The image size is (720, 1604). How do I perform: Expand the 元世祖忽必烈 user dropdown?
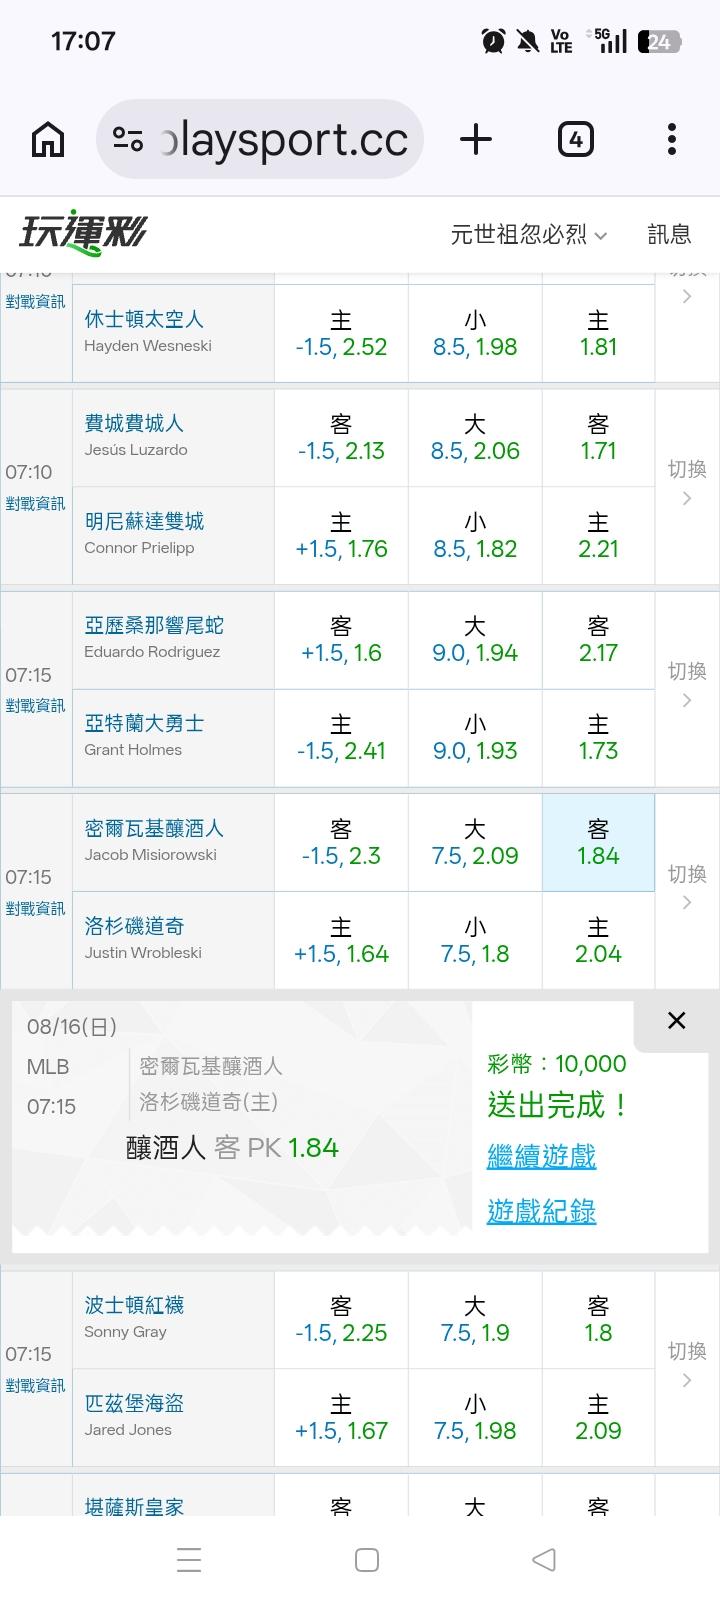(x=529, y=234)
